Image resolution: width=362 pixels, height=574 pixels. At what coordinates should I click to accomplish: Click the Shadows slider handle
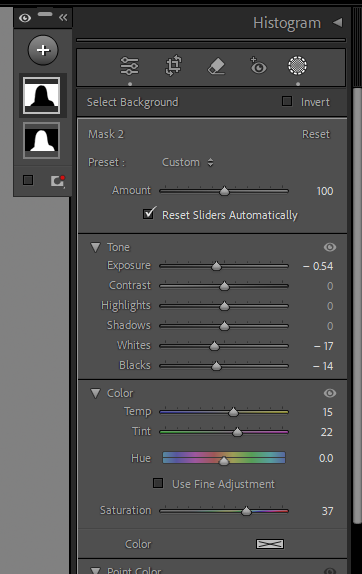coord(224,326)
